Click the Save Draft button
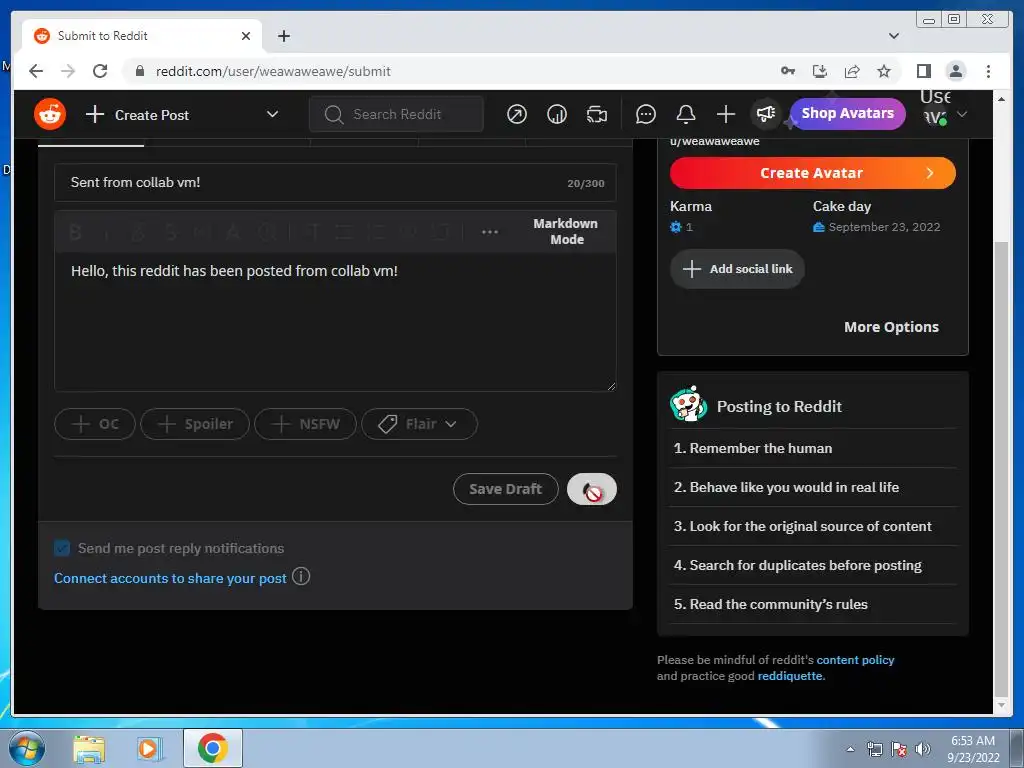Viewport: 1024px width, 768px height. pos(505,489)
